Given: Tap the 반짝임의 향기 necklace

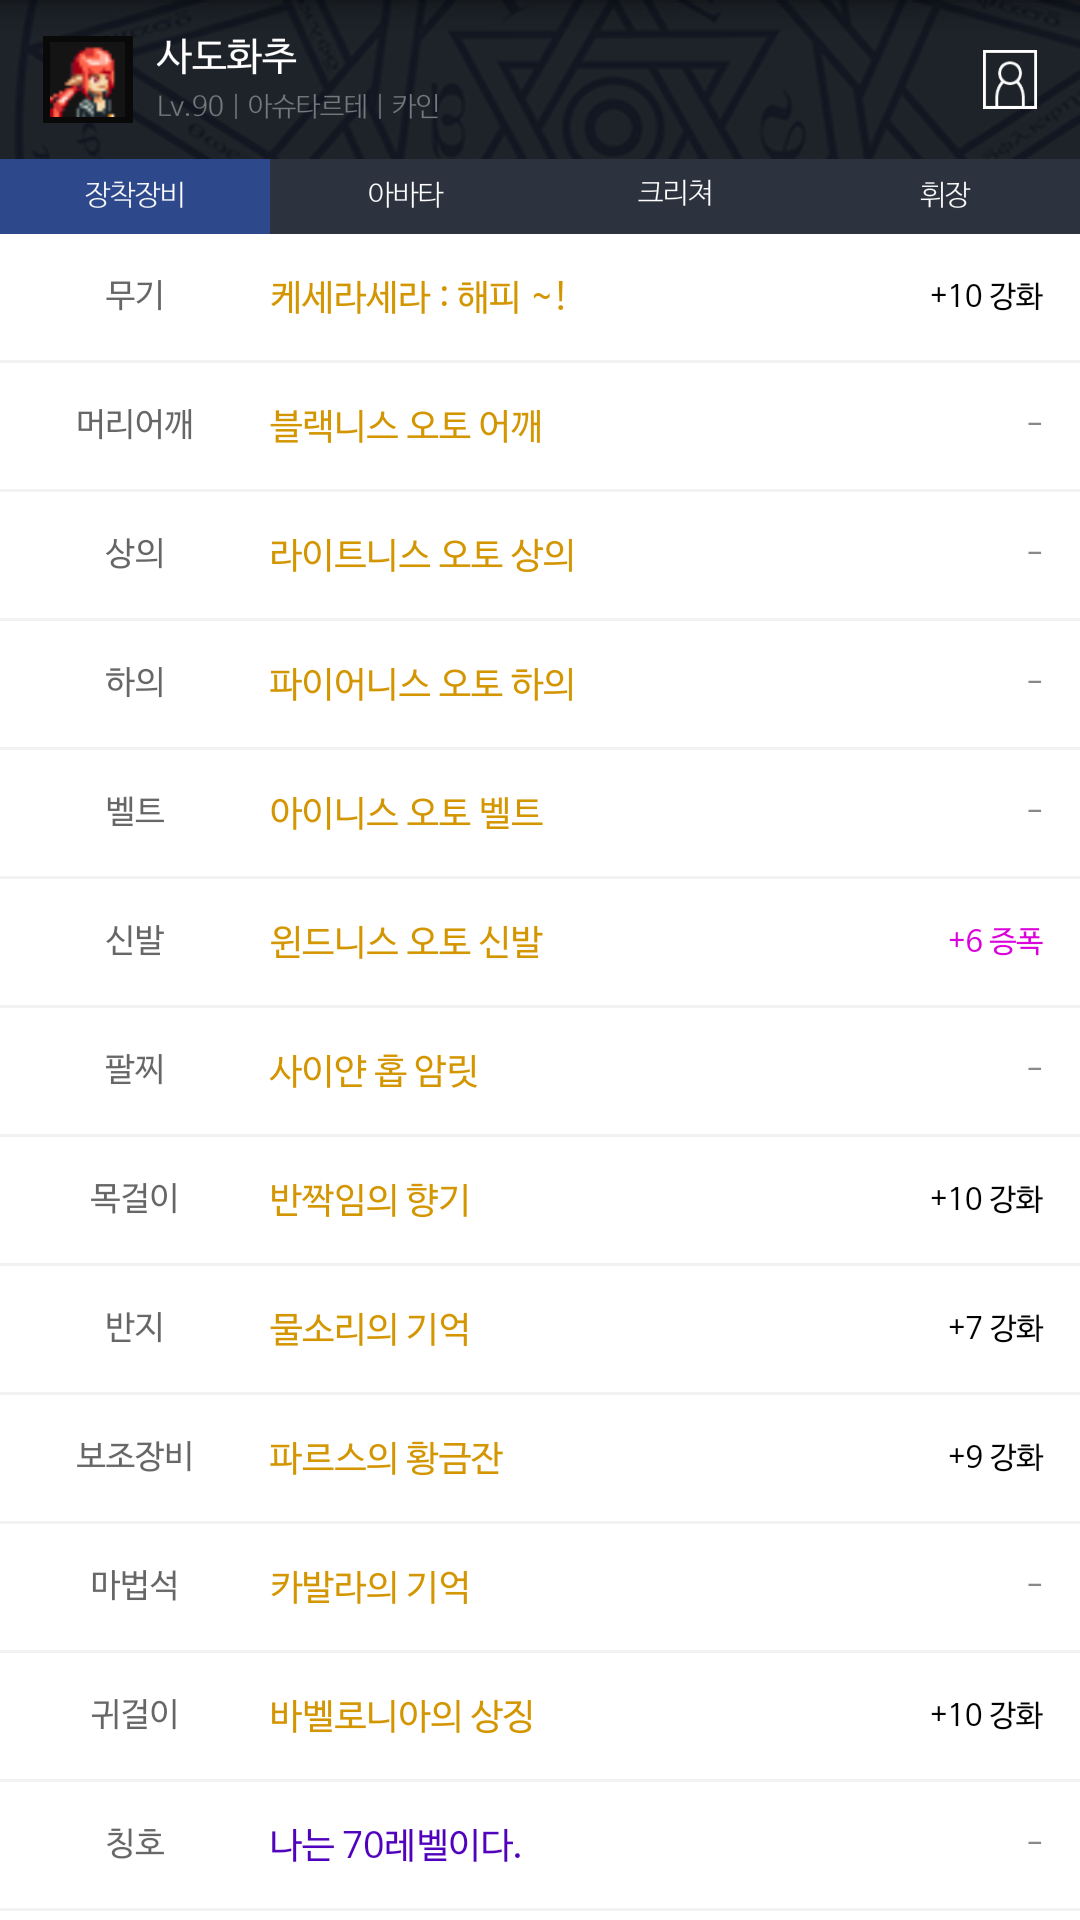Looking at the screenshot, I should (370, 1200).
